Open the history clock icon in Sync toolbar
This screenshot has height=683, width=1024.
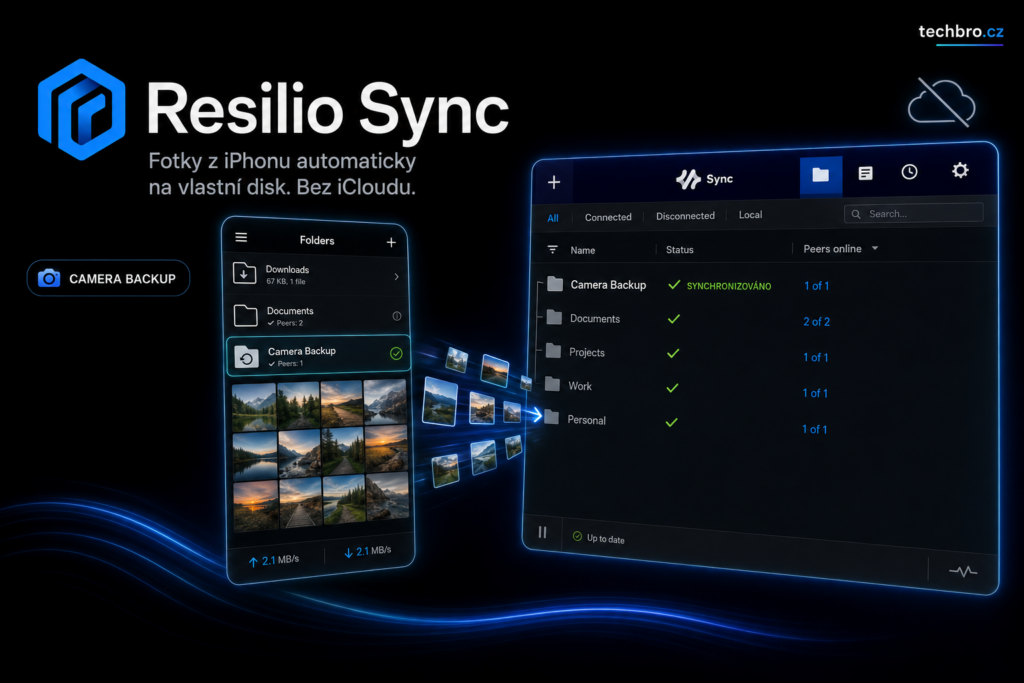909,172
